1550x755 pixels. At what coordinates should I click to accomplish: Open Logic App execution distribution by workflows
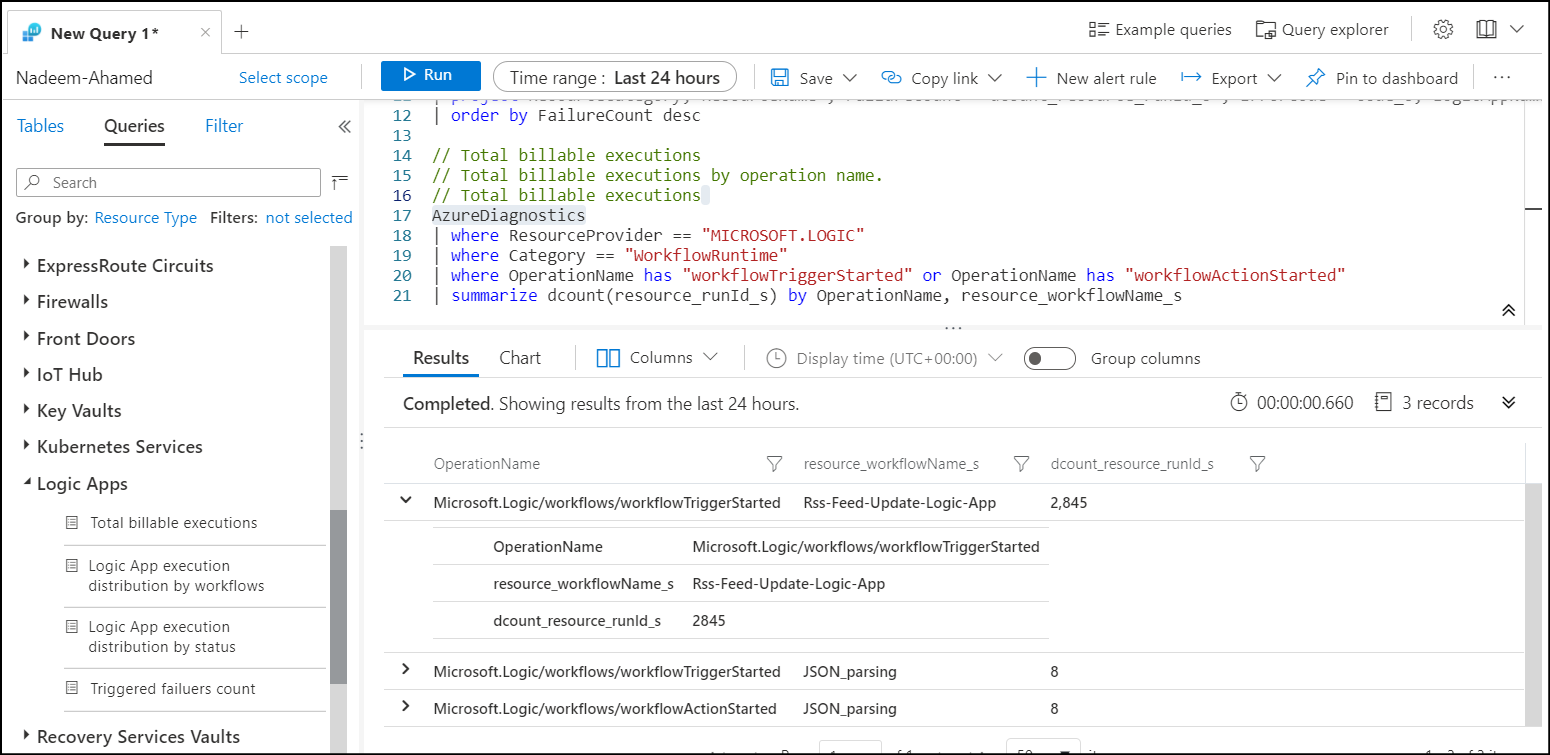[x=176, y=576]
